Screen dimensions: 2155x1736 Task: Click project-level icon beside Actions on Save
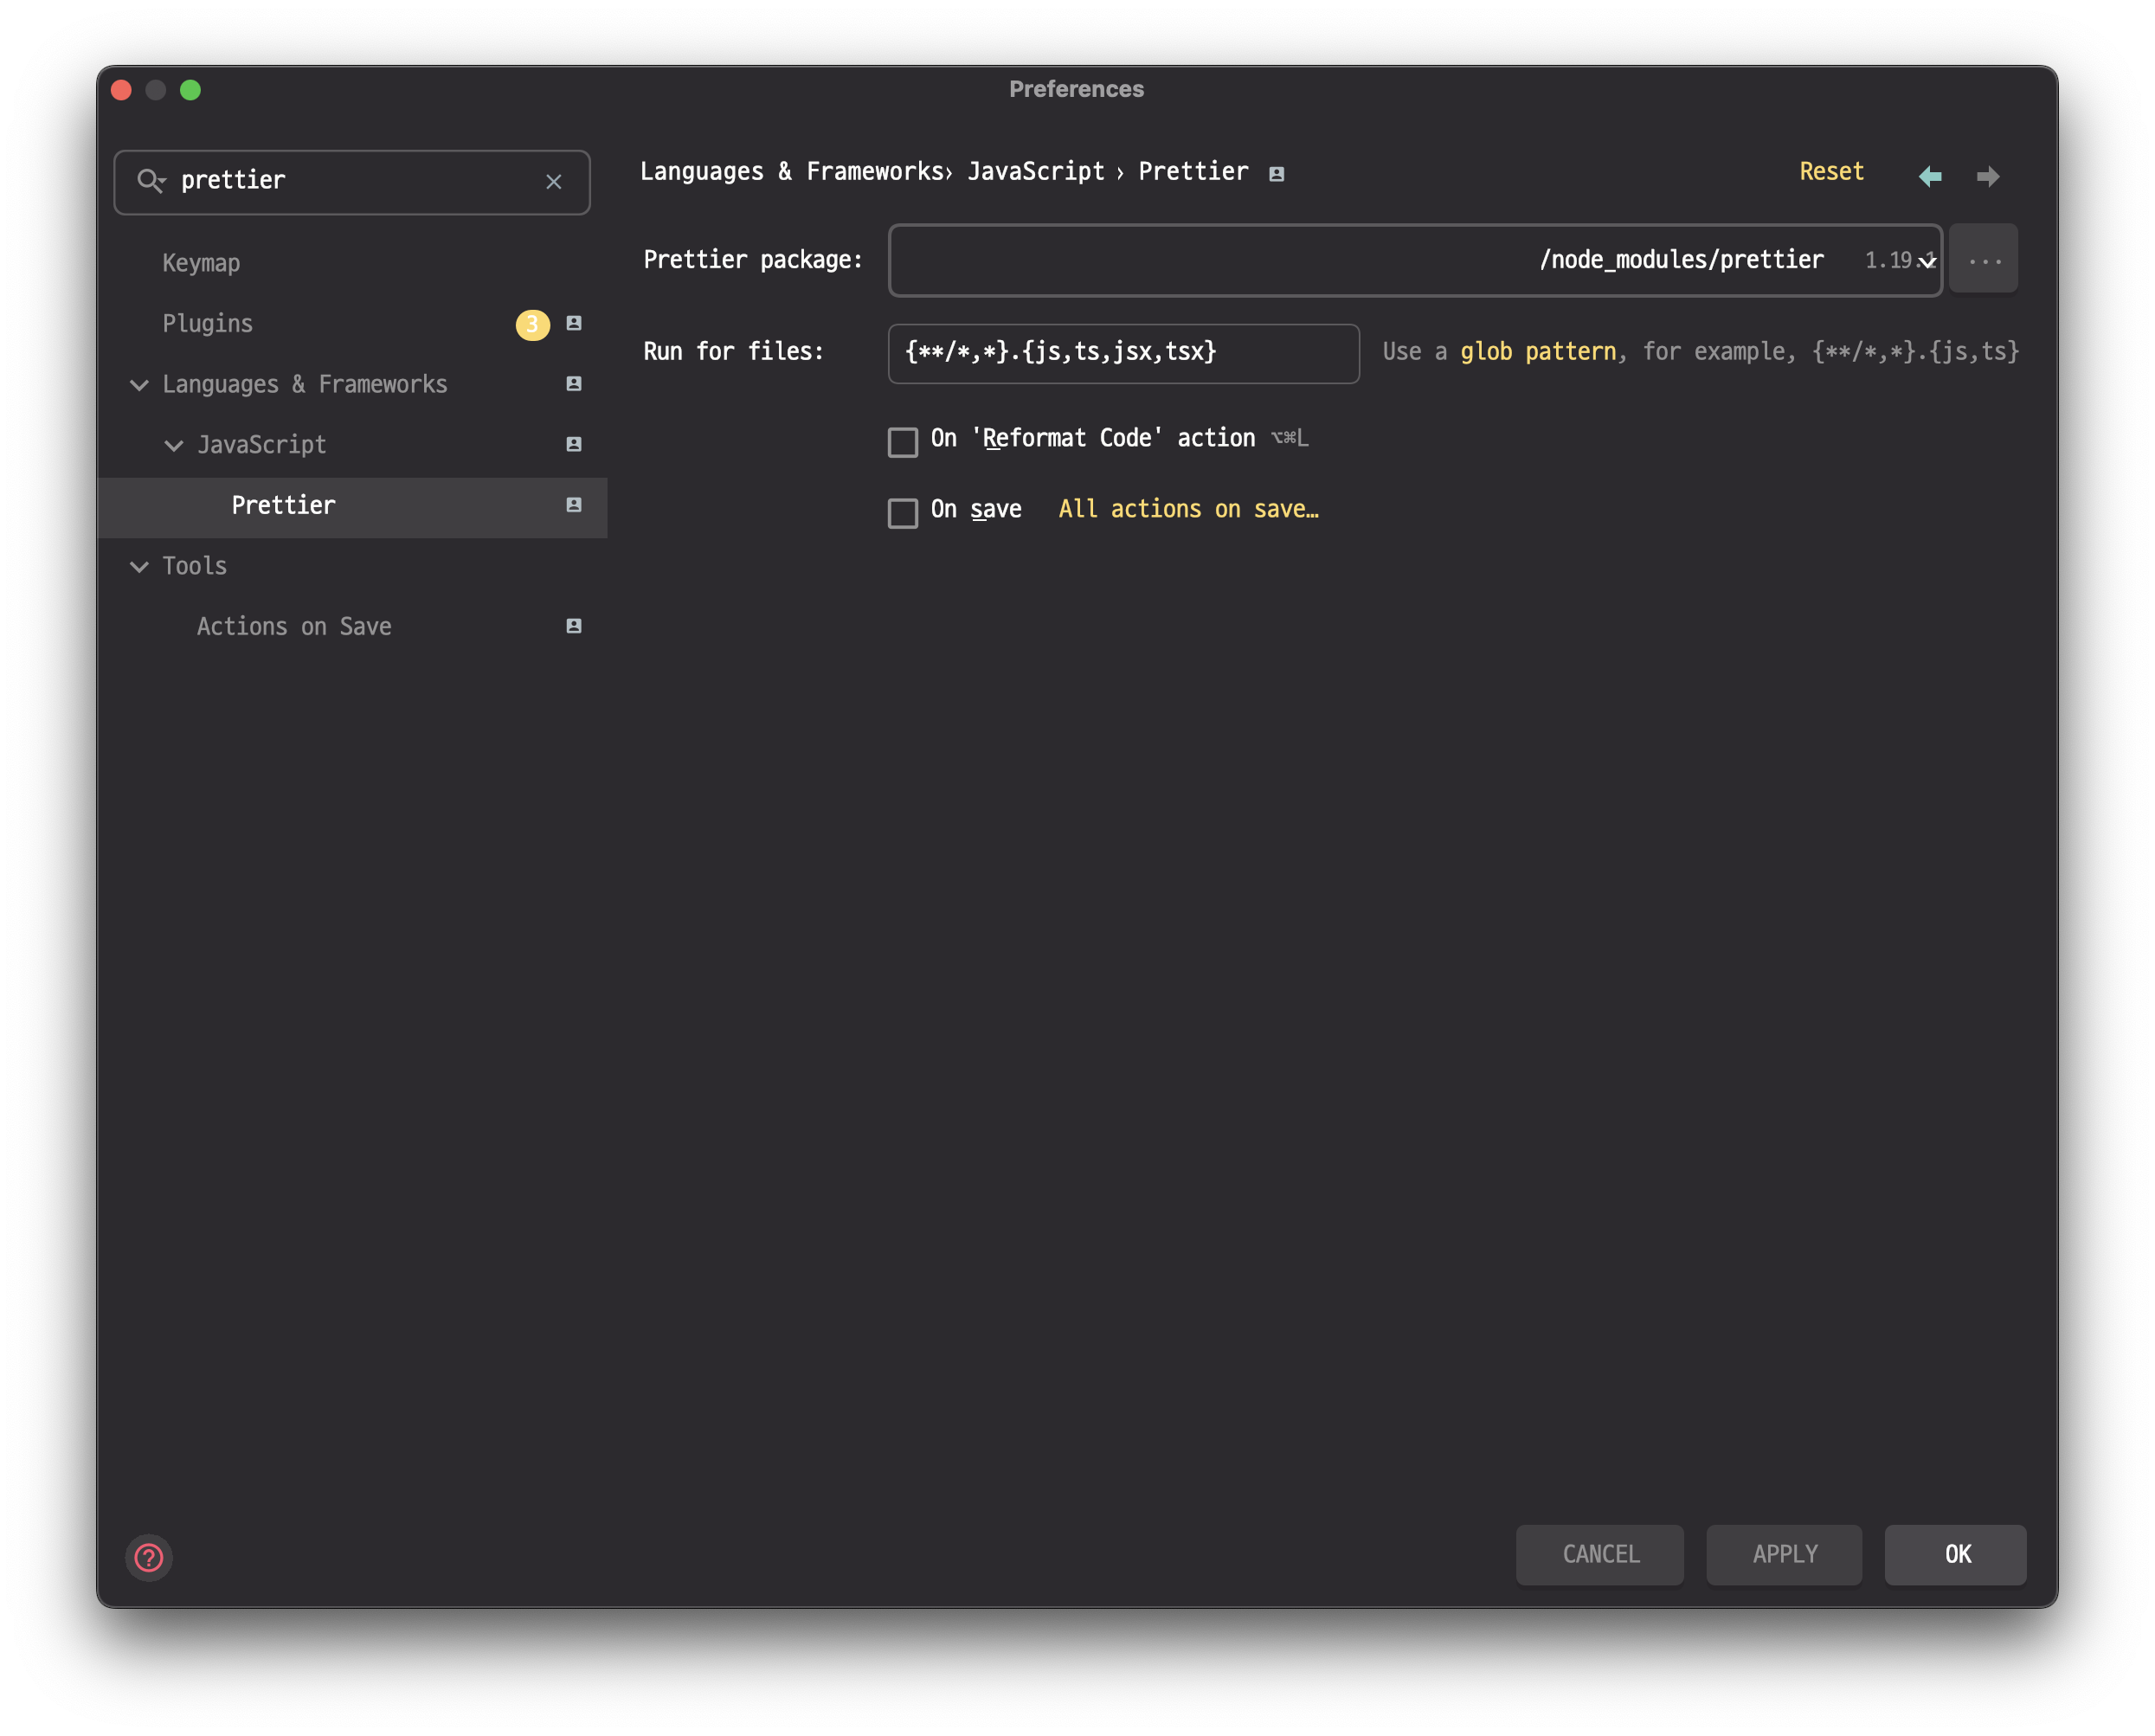[x=574, y=626]
